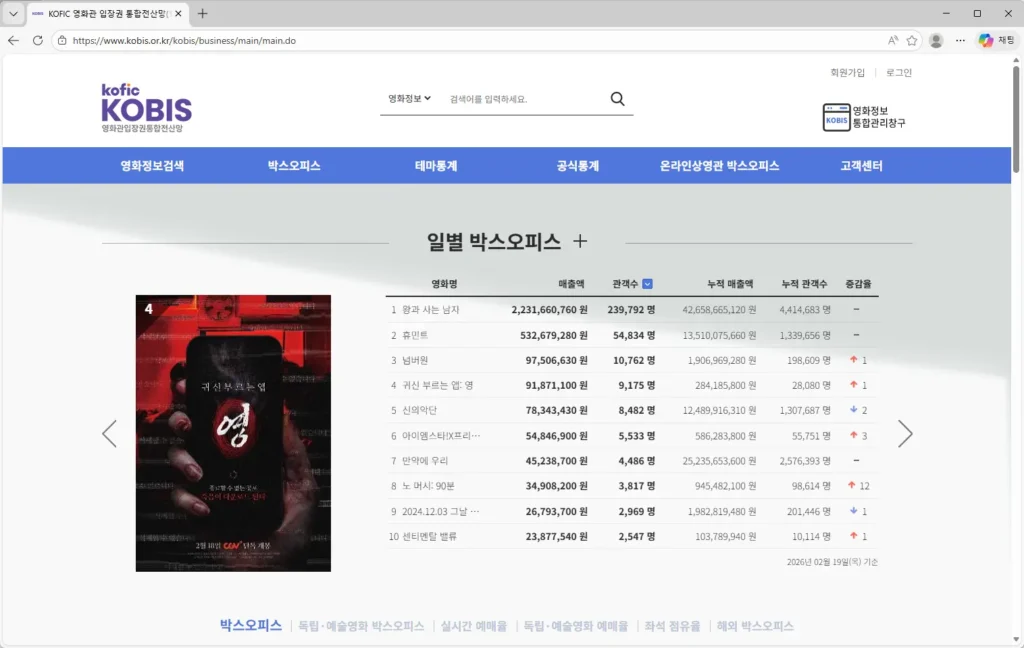
Task: Click the movie poster thumbnail
Action: tap(233, 433)
